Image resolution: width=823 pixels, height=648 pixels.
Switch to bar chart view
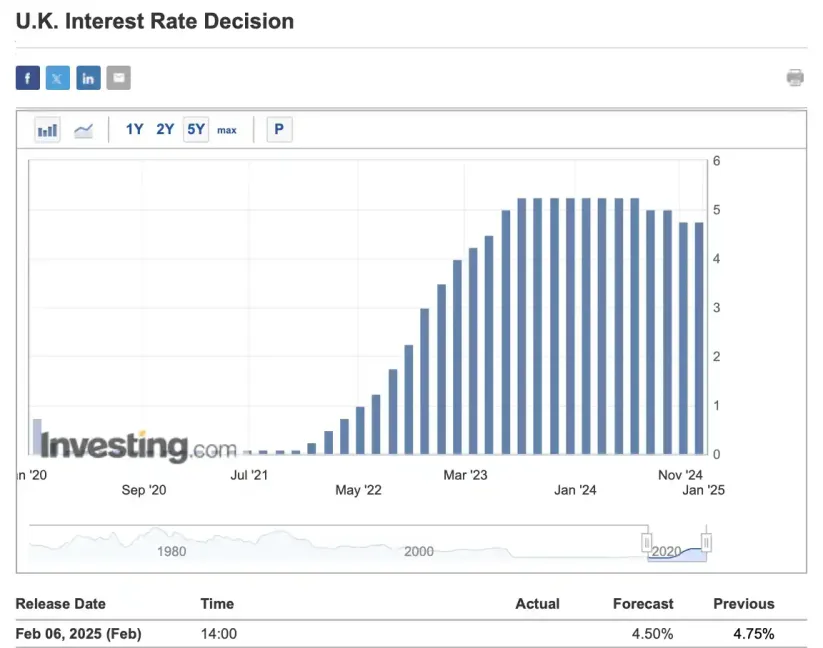click(47, 130)
